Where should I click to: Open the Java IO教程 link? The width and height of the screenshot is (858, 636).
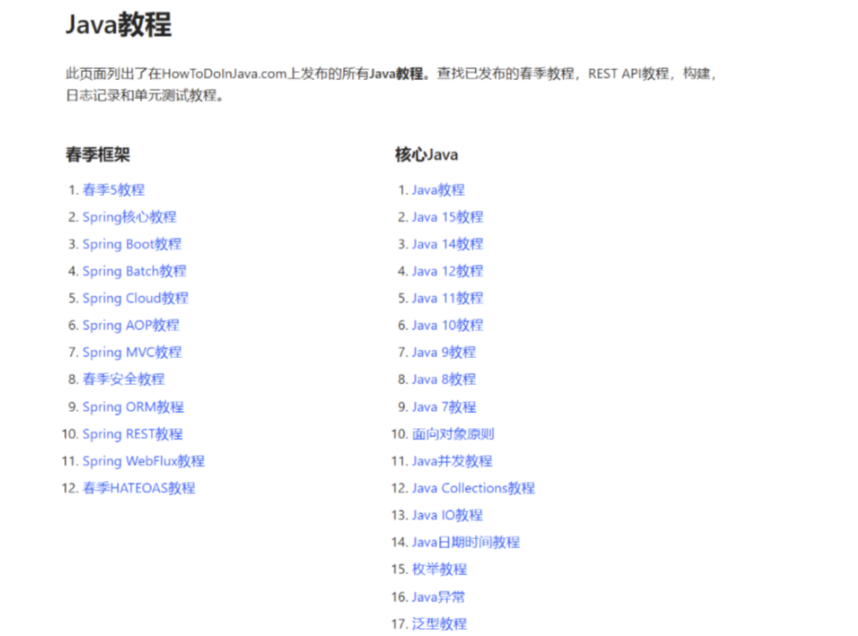coord(447,515)
